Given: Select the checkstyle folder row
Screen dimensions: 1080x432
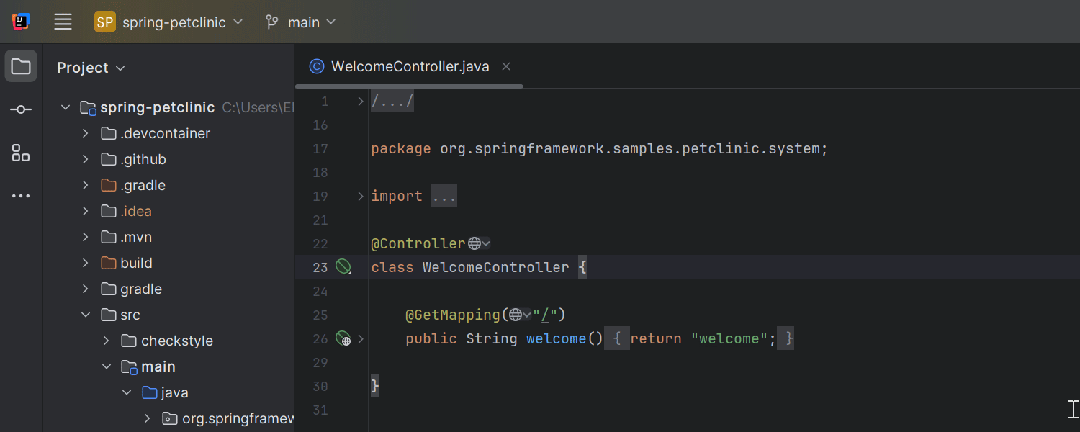Looking at the screenshot, I should (169, 341).
